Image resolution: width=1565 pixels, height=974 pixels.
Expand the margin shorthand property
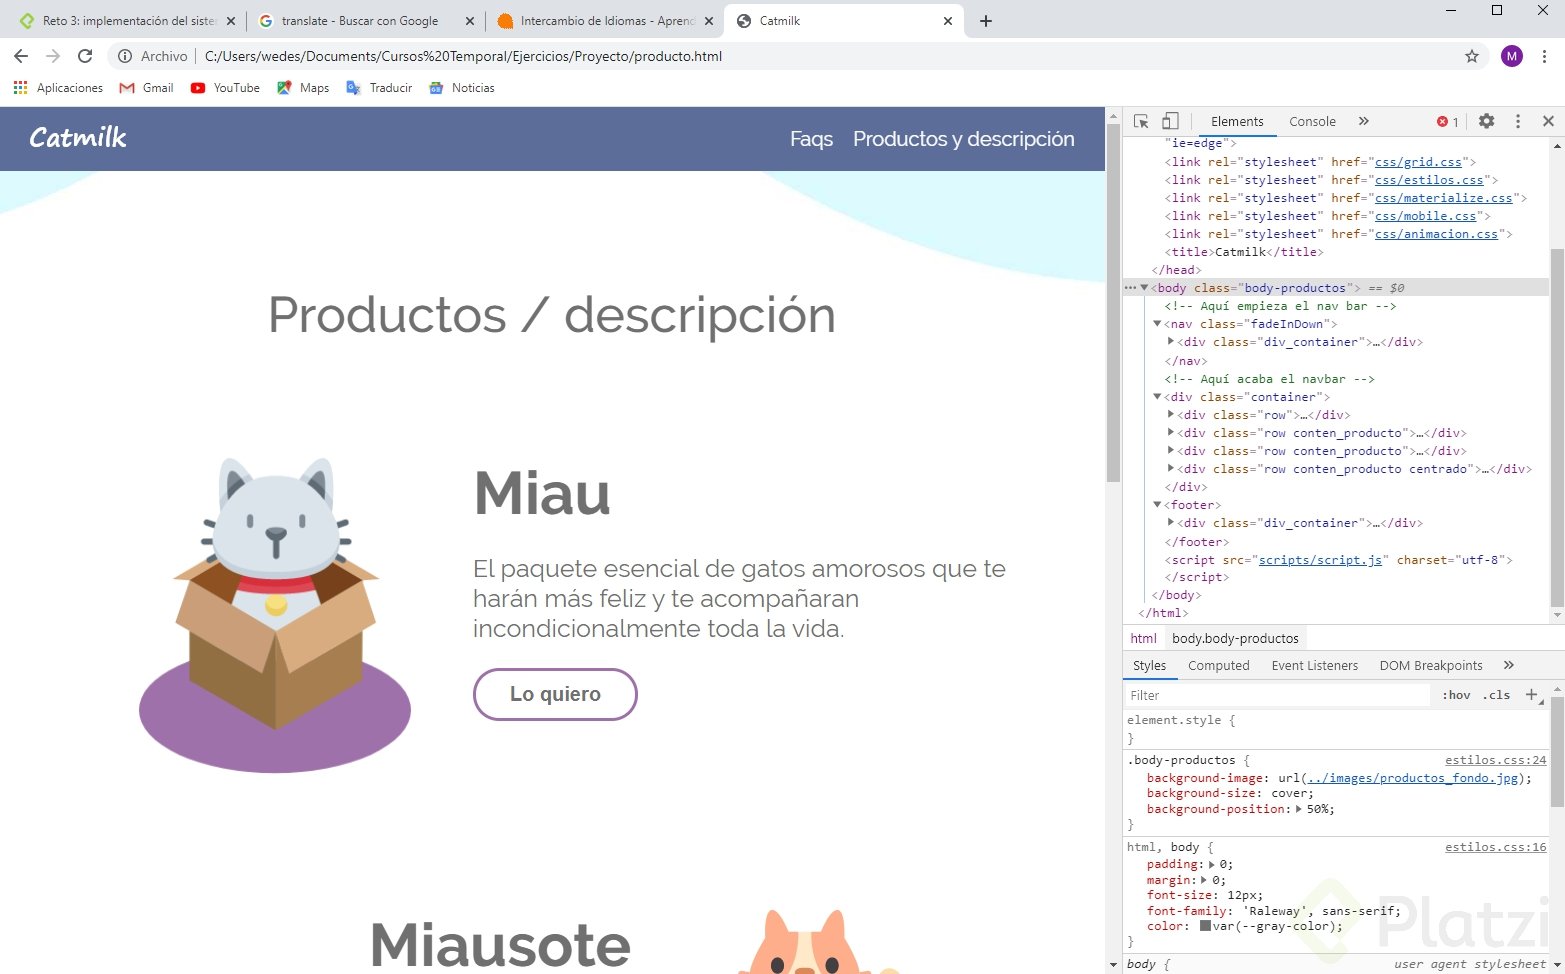1204,880
